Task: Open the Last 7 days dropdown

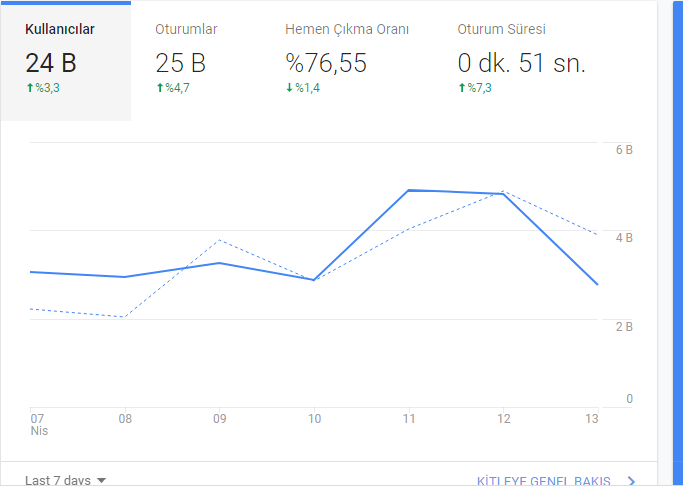Action: pos(65,481)
